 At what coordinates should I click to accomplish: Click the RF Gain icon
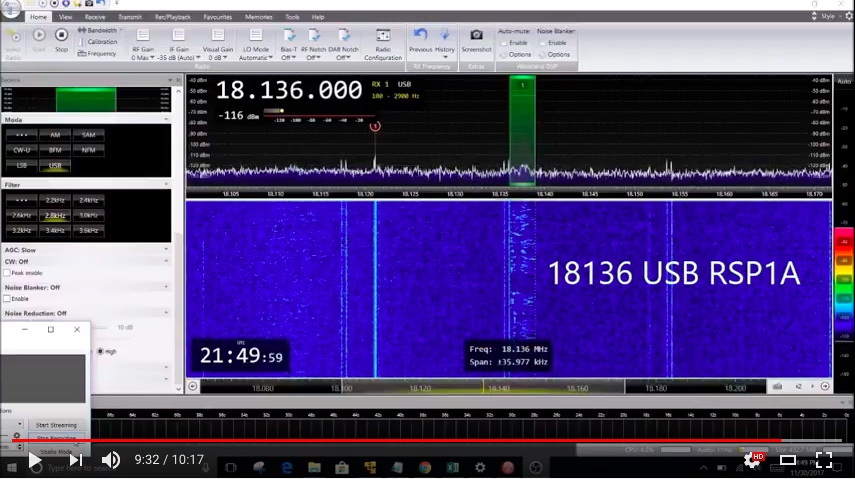click(143, 35)
